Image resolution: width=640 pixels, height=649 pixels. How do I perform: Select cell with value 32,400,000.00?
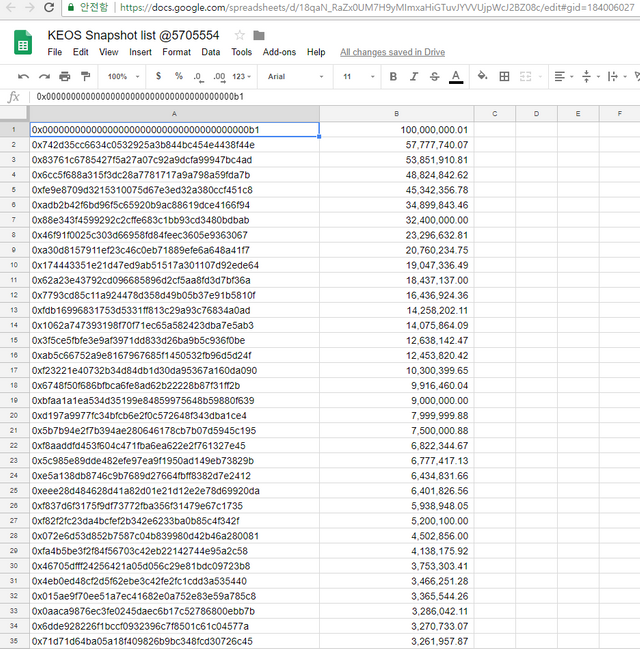(396, 220)
